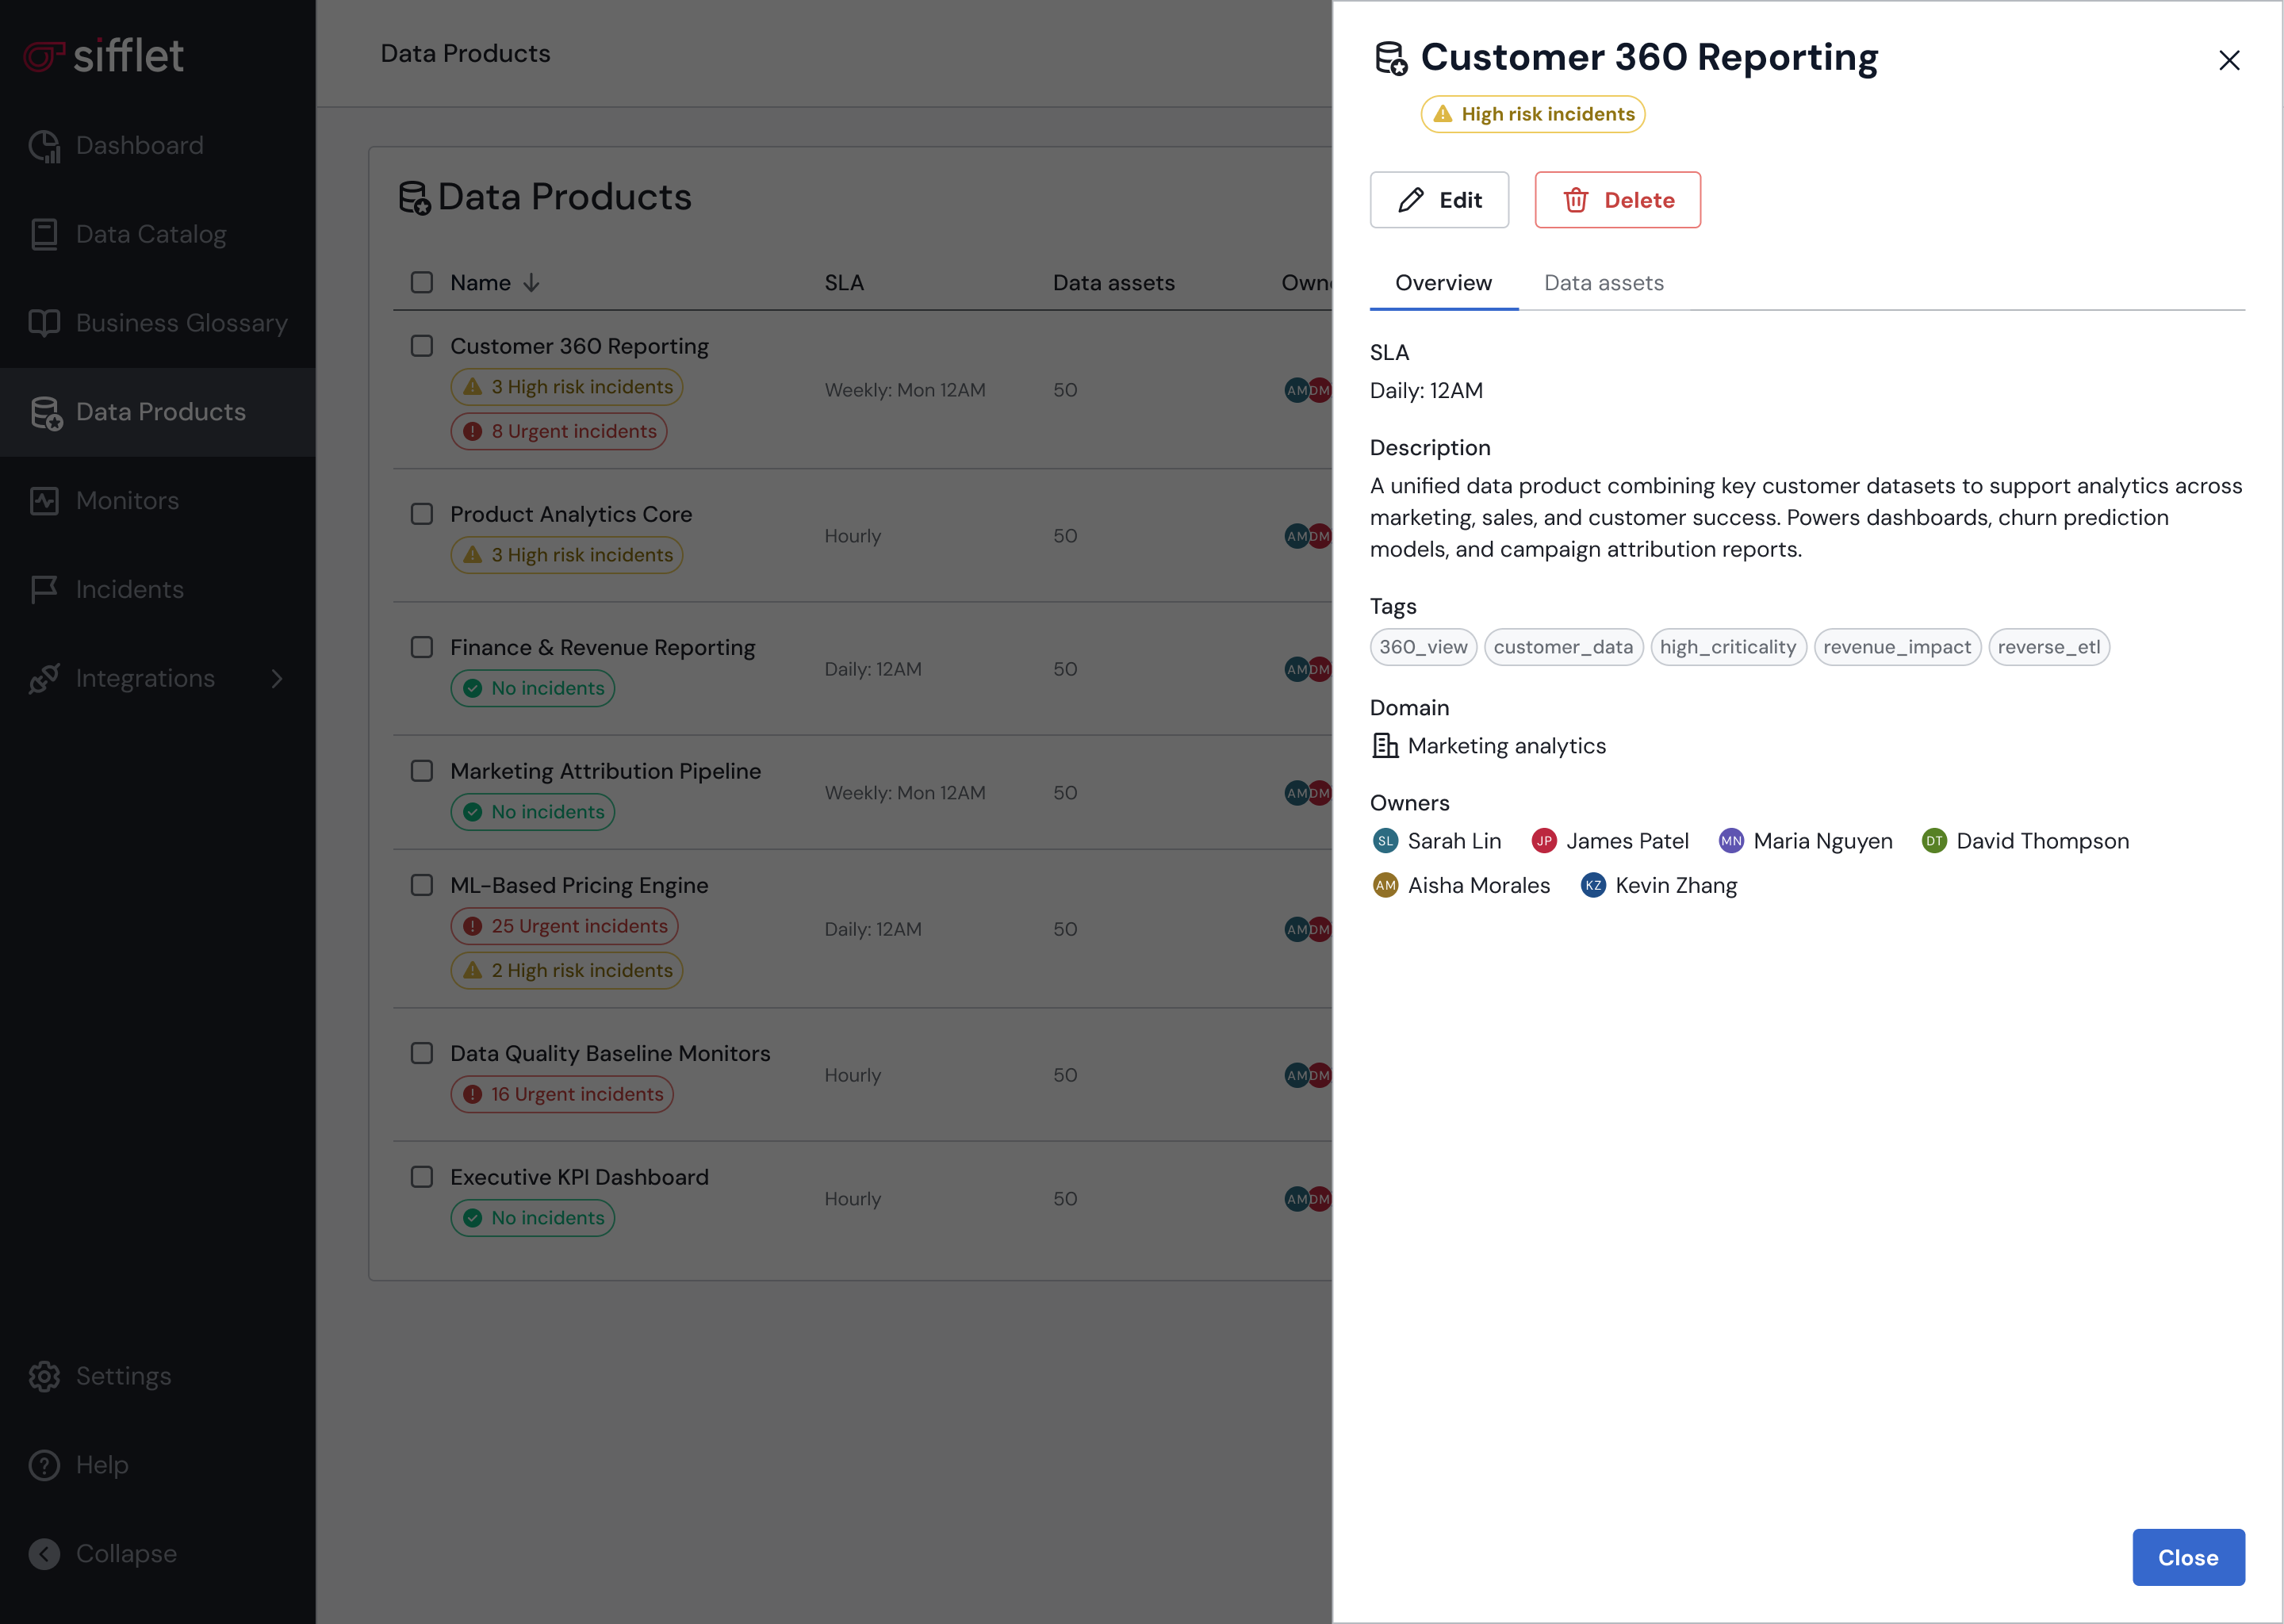Click the Kevin Zhang KZ avatar
This screenshot has height=1624, width=2284.
coord(1593,886)
